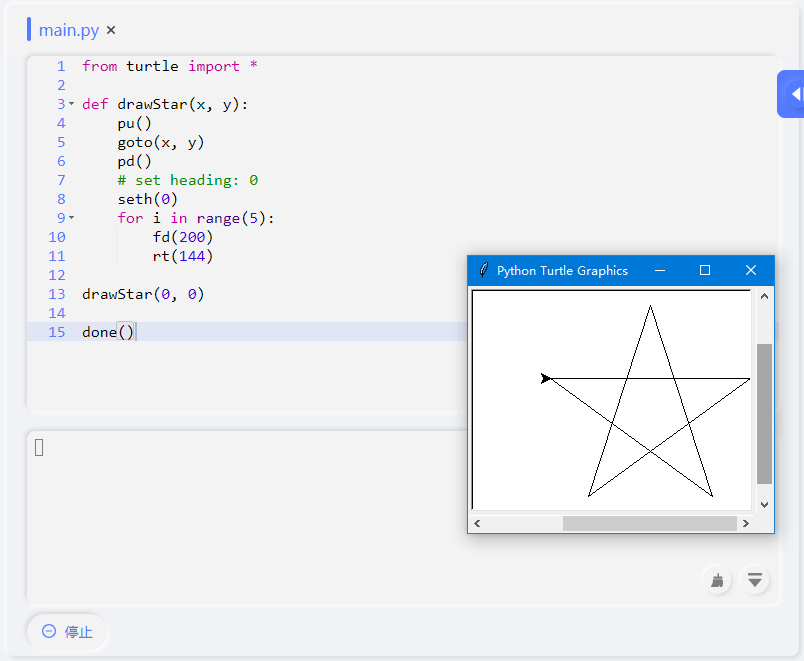Viewport: 804px width, 661px height.
Task: Clear console with the broom icon
Action: 717,580
